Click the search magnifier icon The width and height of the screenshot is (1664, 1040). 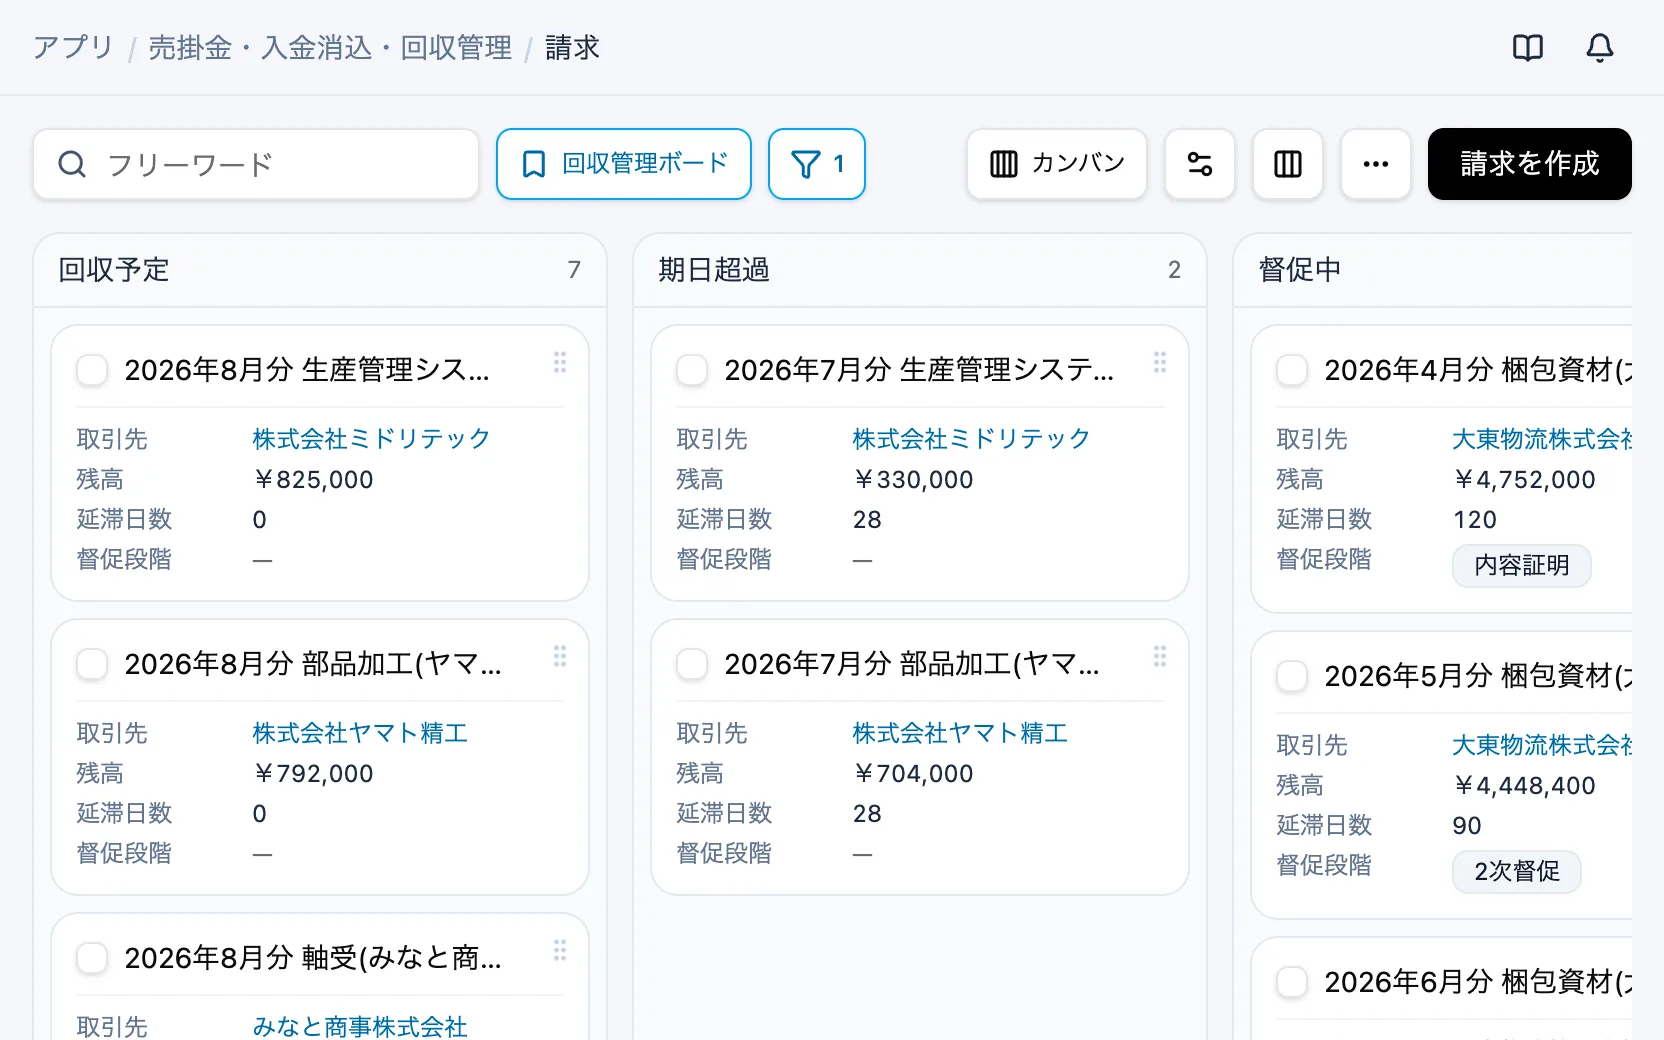[x=72, y=164]
